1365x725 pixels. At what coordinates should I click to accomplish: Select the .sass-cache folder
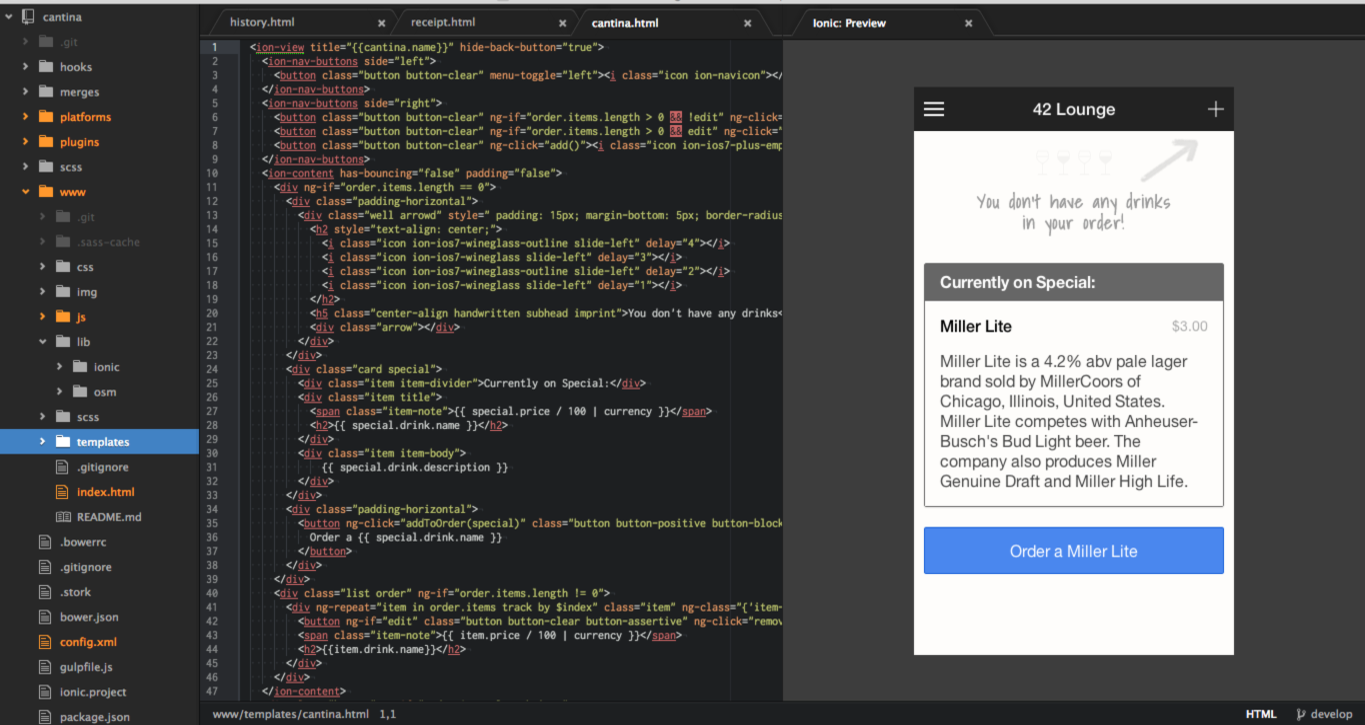109,242
